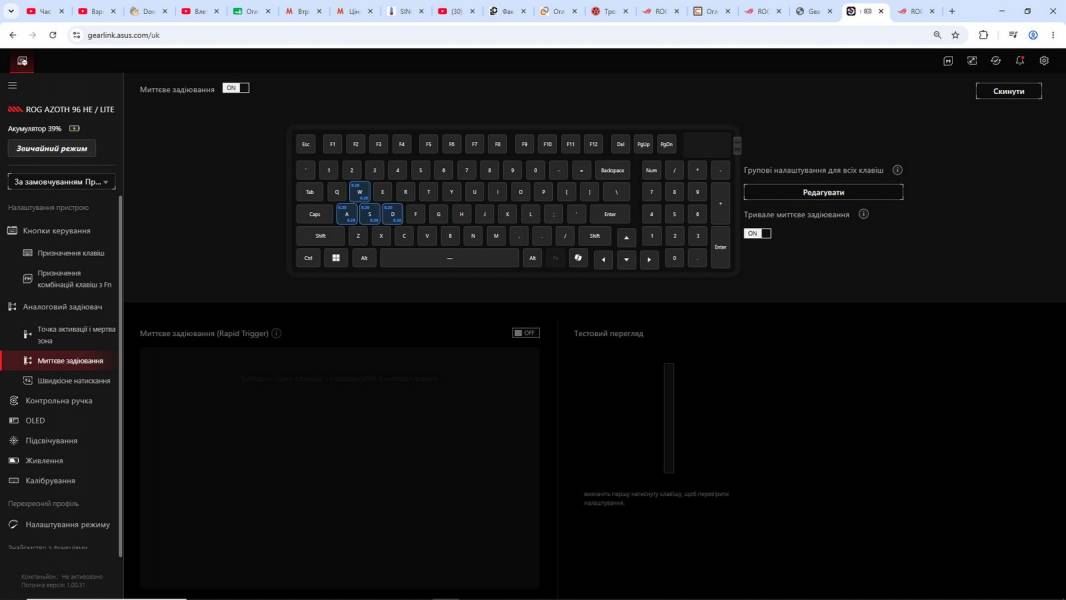Collapse the Аналоговий задіювач section
This screenshot has width=1066, height=600.
62,306
